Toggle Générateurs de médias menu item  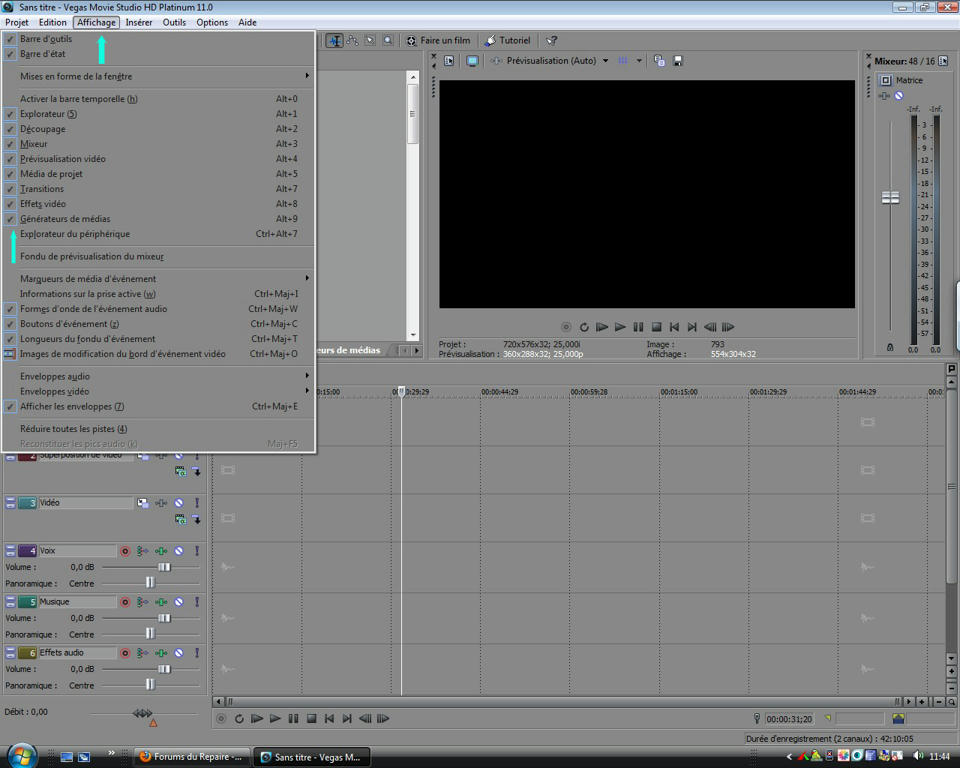(159, 219)
